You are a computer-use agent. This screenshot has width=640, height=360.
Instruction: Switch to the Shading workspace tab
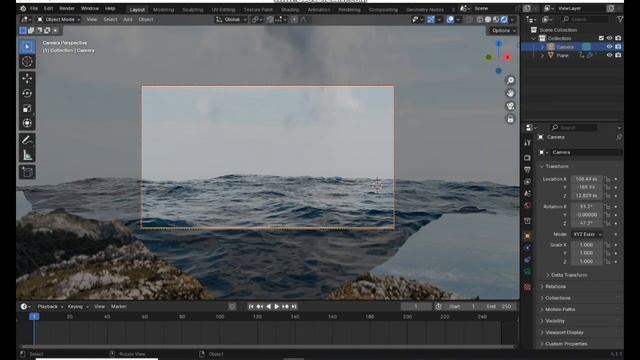click(x=290, y=9)
